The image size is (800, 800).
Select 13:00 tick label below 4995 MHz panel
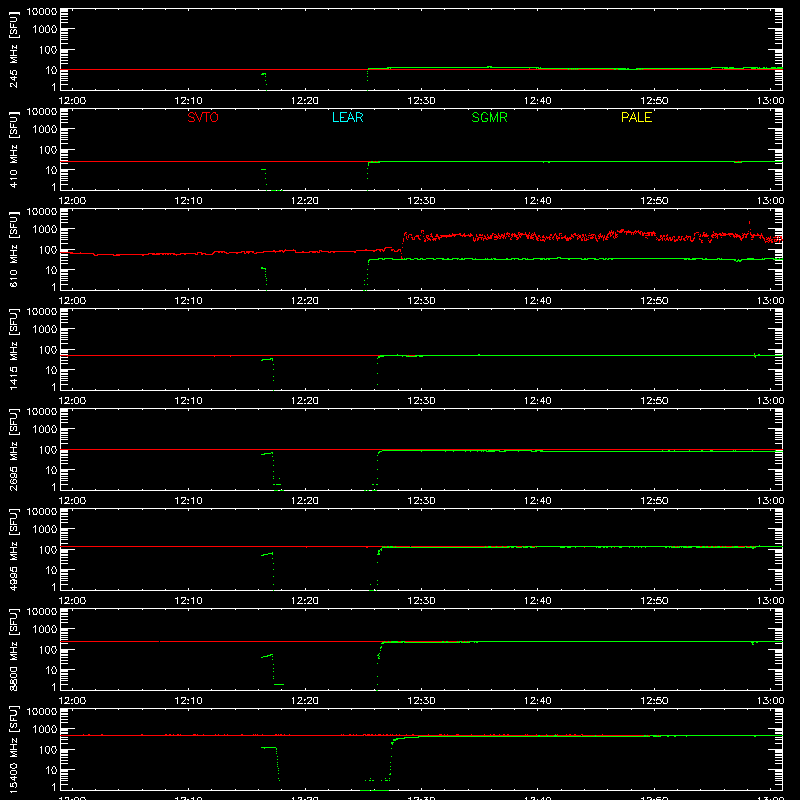coord(770,601)
